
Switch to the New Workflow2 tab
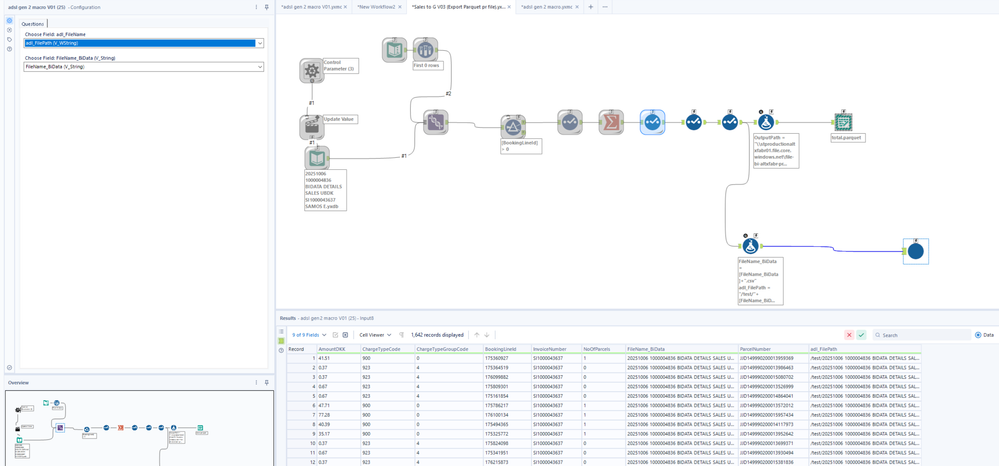click(x=376, y=6)
